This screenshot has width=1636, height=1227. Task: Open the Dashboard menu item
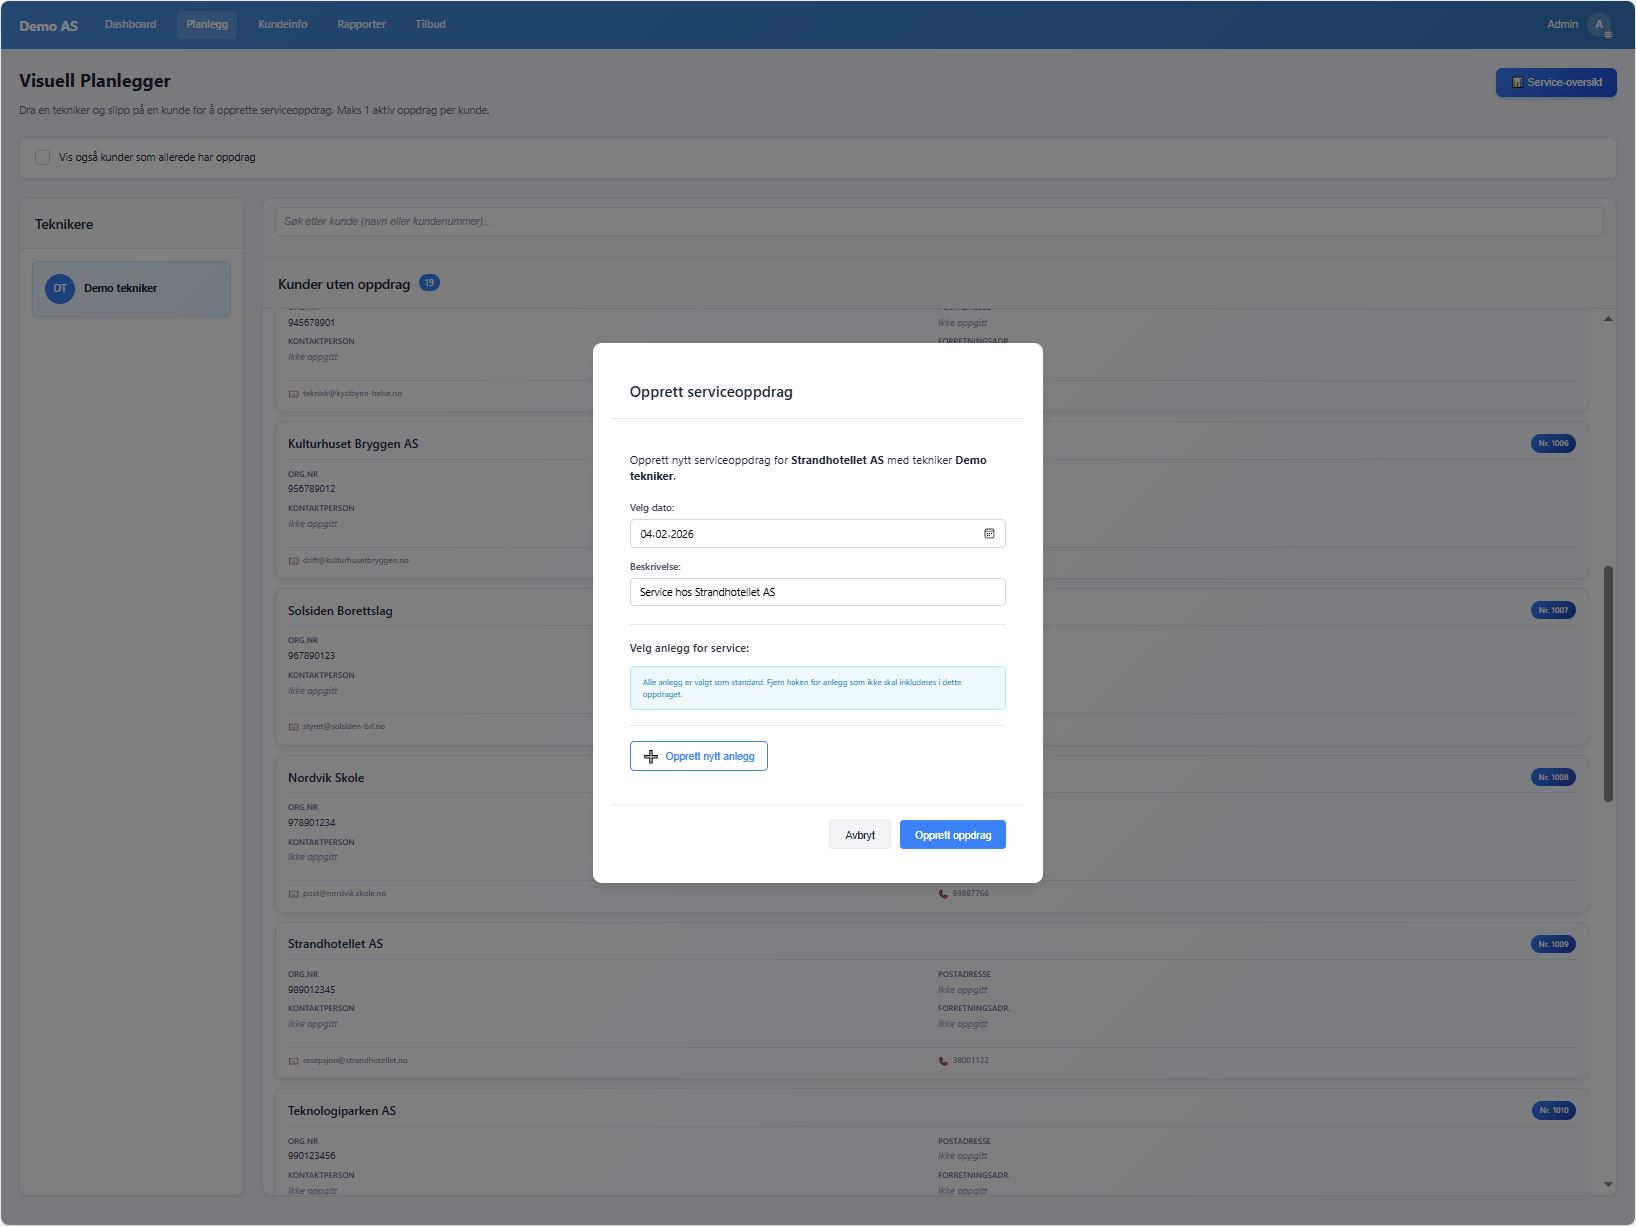pyautogui.click(x=131, y=25)
